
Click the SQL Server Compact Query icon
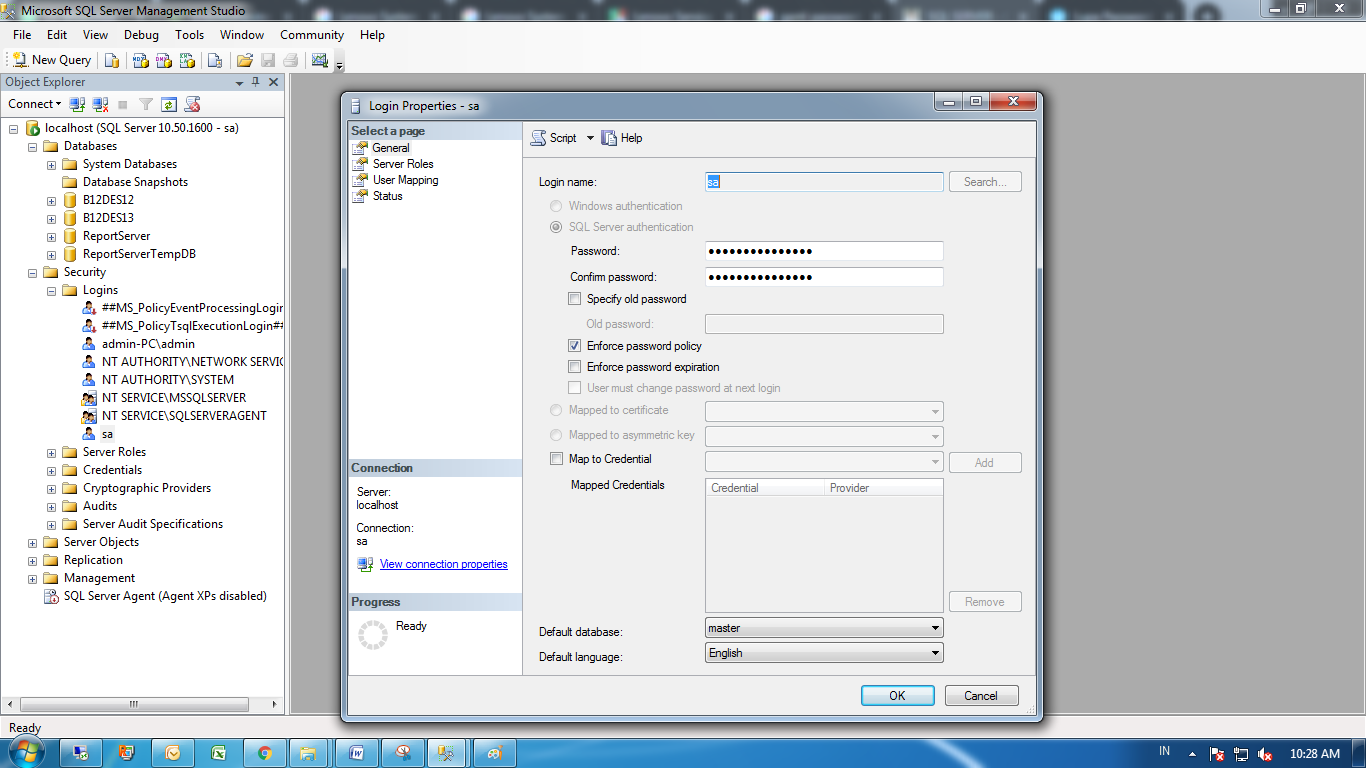pyautogui.click(x=214, y=60)
